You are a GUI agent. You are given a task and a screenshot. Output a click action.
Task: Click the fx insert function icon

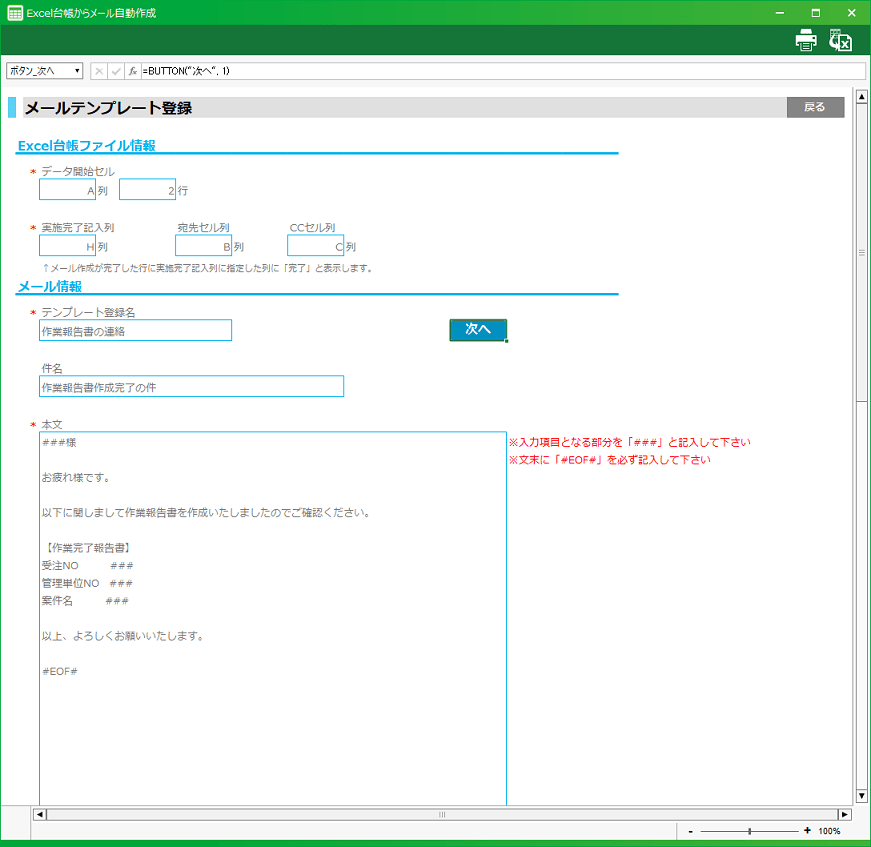pos(133,71)
